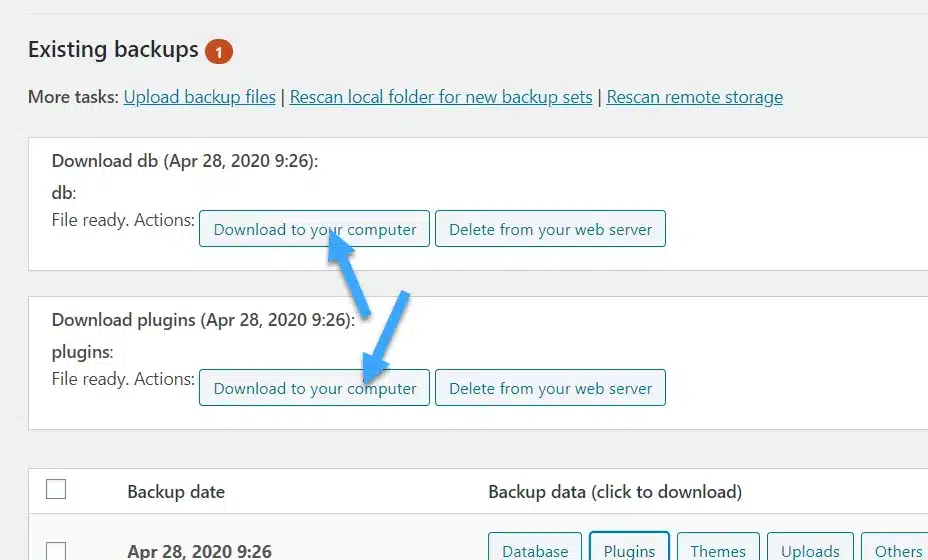The height and width of the screenshot is (560, 928).
Task: Select the Rescan remote storage link
Action: 694,97
